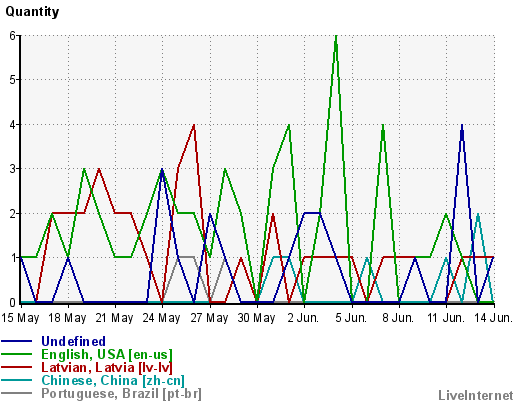This screenshot has width=520, height=405.
Task: Click the blue peak at 4 near 12 Jun
Action: click(462, 125)
